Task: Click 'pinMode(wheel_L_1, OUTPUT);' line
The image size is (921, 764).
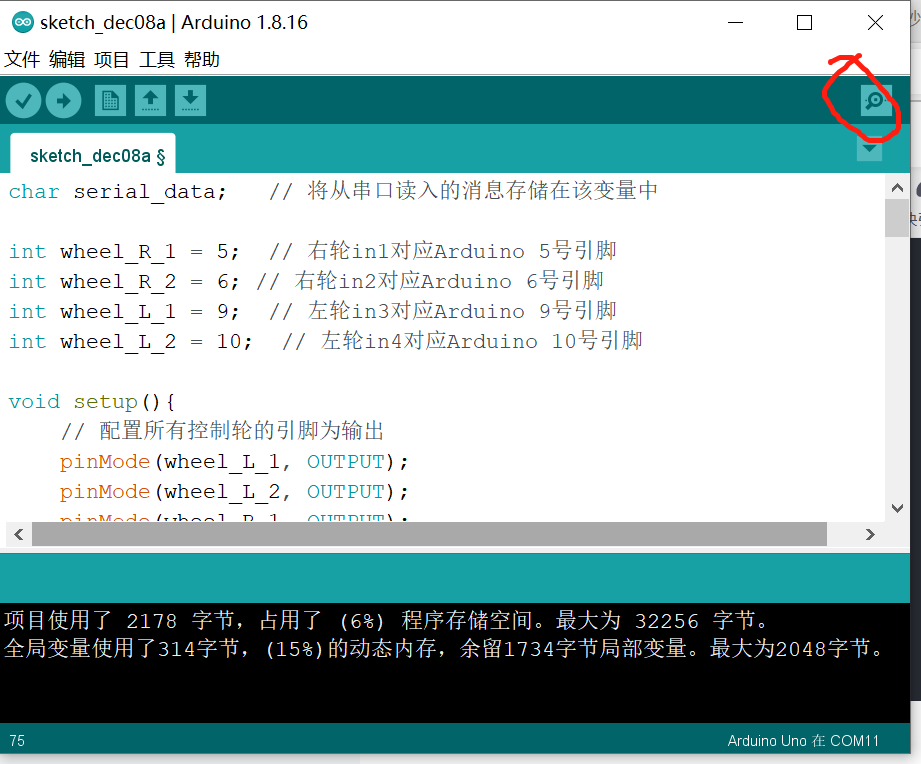Action: click(x=234, y=462)
